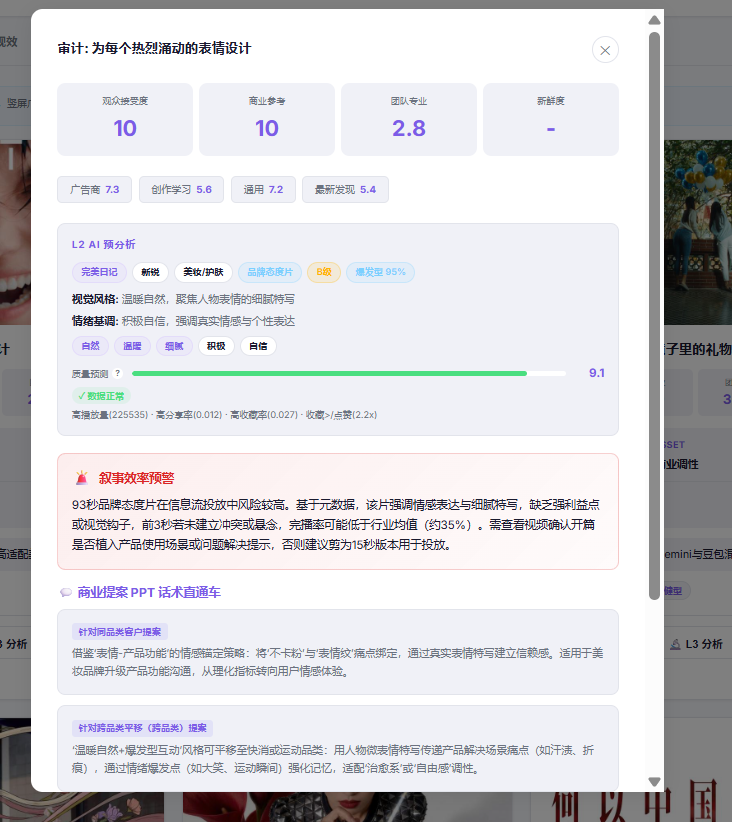This screenshot has width=732, height=822.
Task: Click the 9.1 quality score value
Action: pyautogui.click(x=597, y=373)
